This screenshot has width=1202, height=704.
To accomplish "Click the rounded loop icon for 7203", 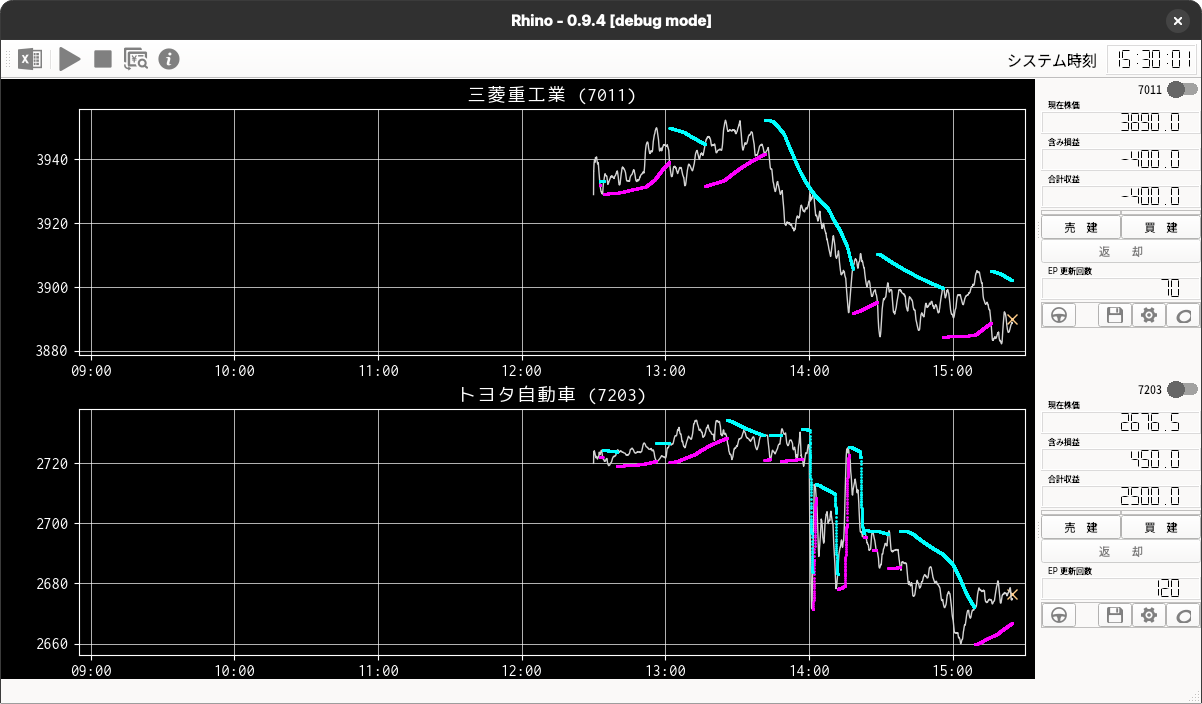I will coord(1183,615).
